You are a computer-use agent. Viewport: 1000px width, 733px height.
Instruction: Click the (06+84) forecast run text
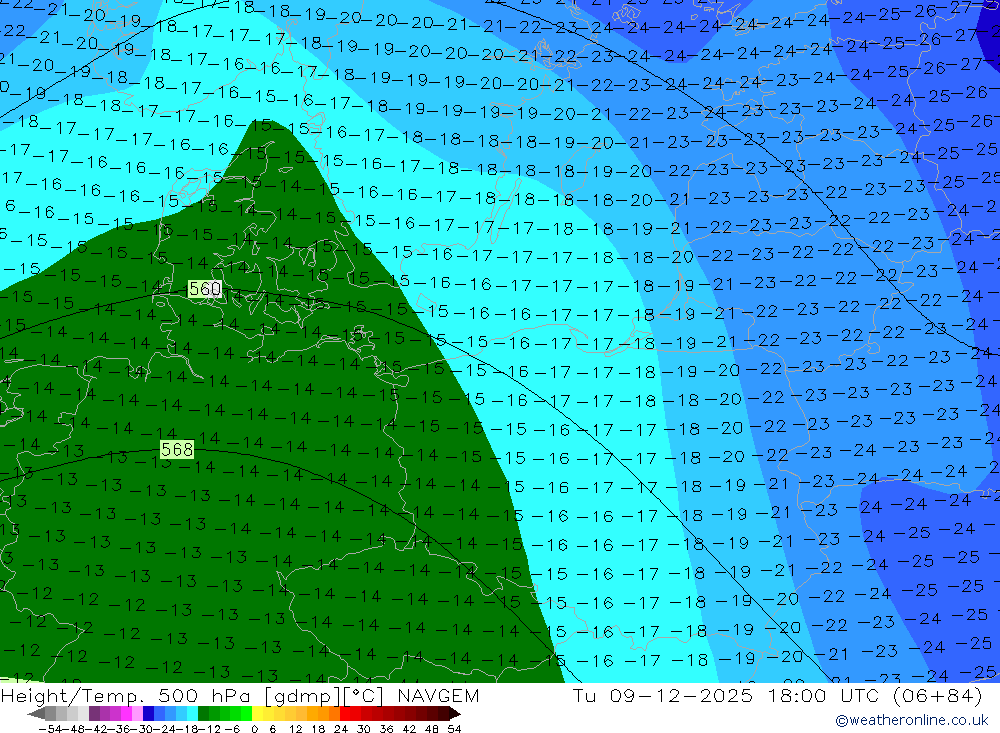pos(938,695)
